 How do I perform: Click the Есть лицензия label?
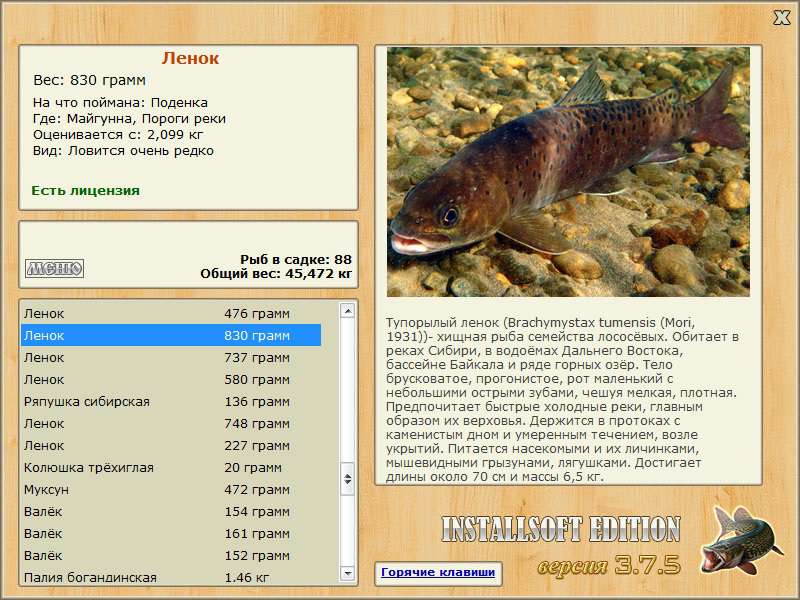click(85, 190)
